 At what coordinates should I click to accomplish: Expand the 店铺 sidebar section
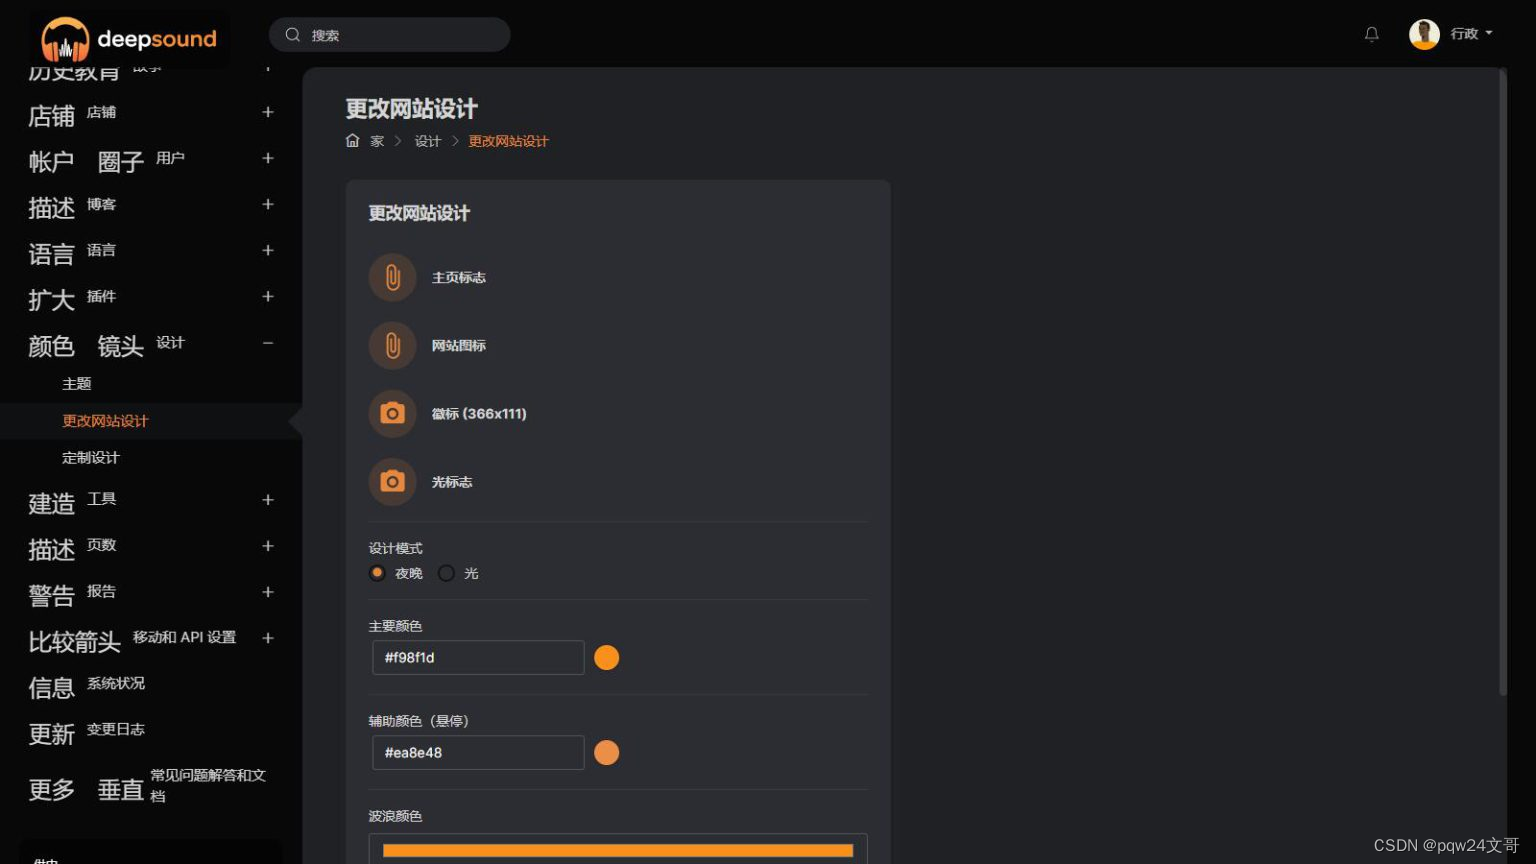268,112
